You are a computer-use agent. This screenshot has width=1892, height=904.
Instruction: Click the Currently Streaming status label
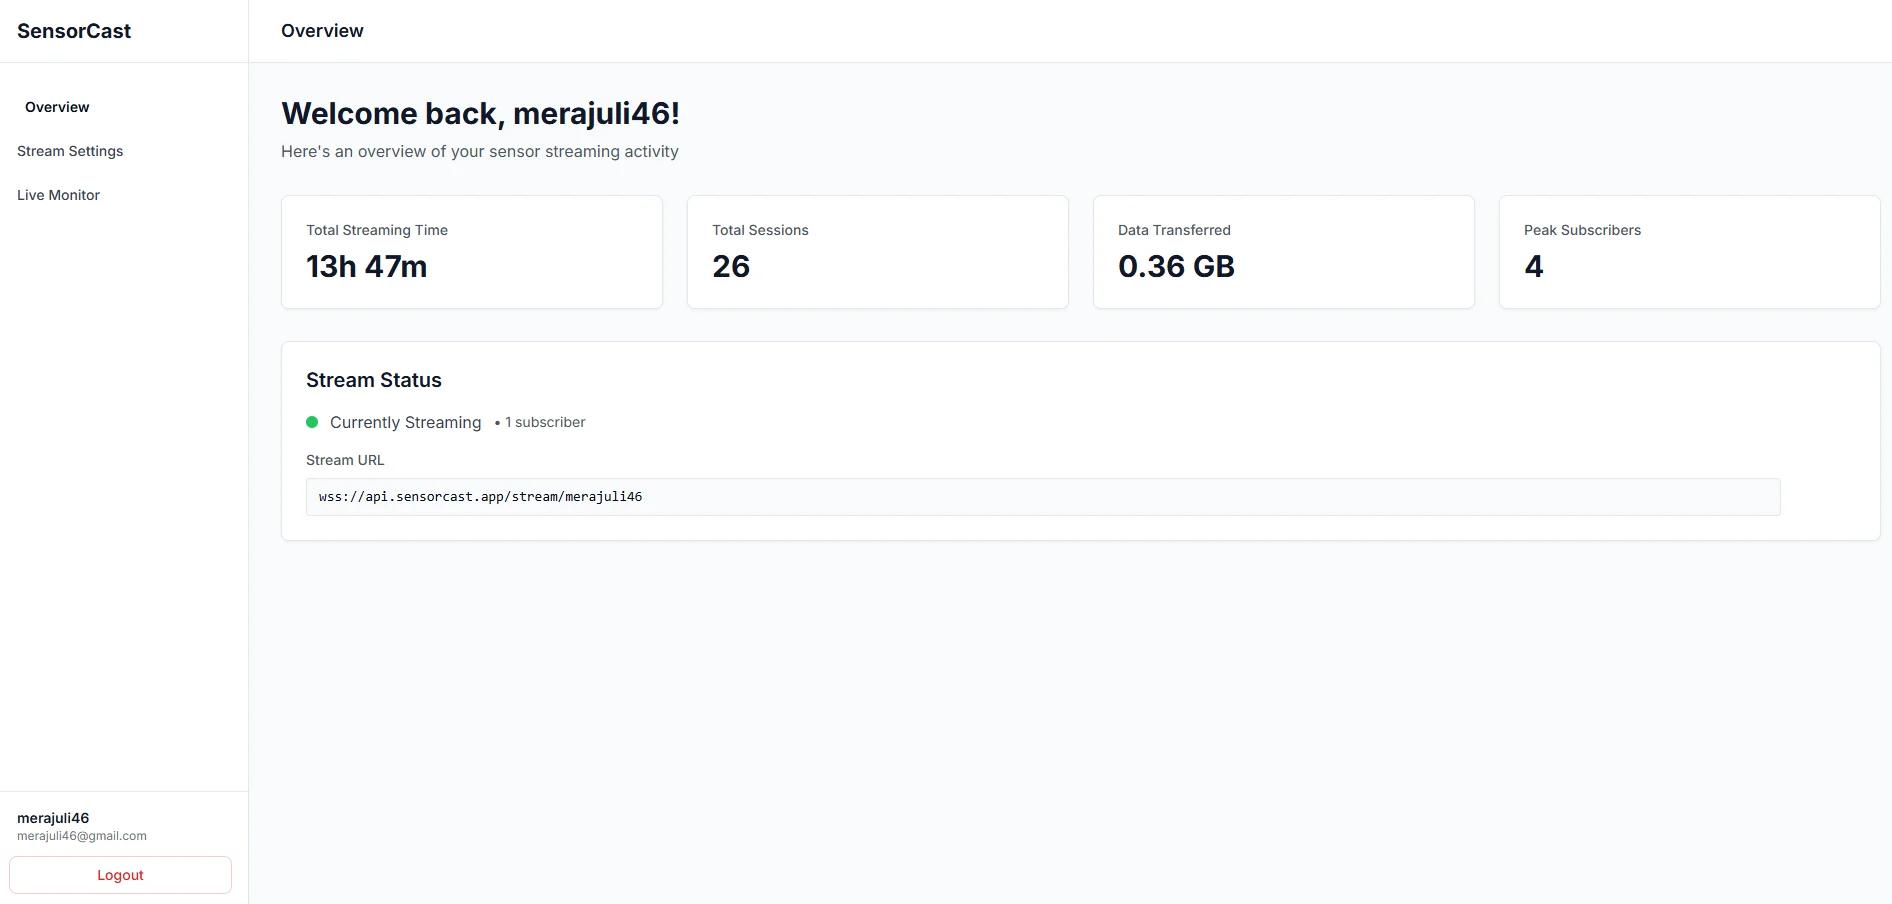coord(405,422)
